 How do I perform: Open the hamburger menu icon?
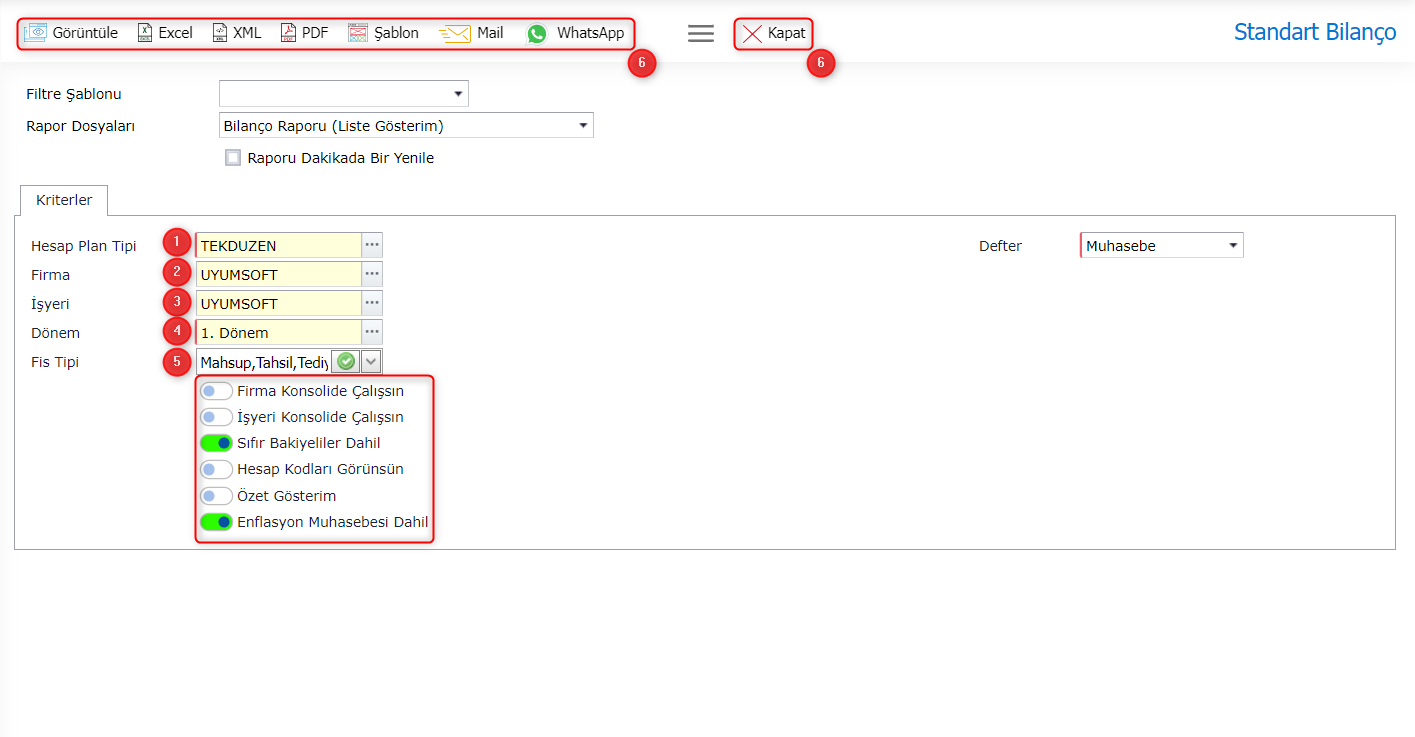click(x=701, y=33)
